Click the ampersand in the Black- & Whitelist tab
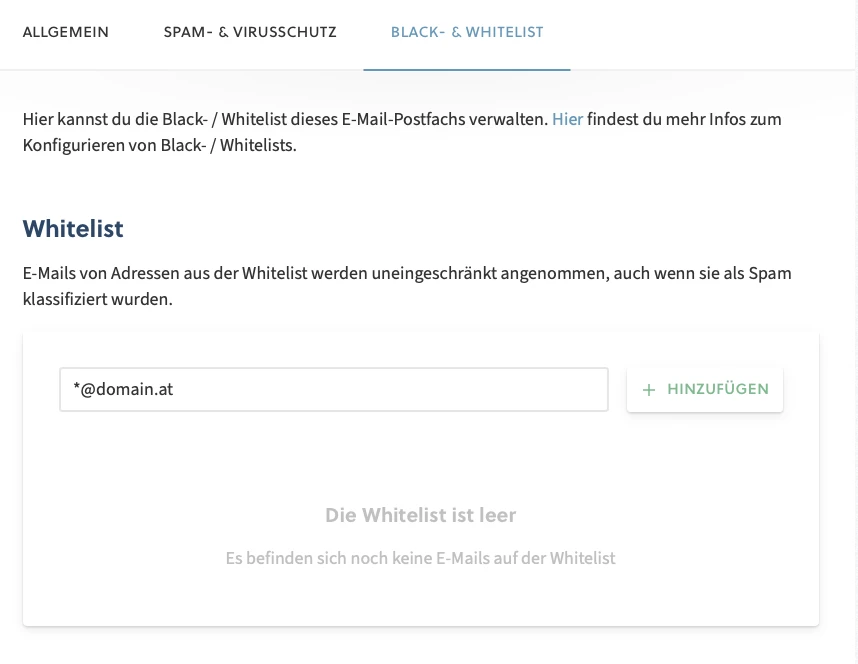 click(x=456, y=32)
